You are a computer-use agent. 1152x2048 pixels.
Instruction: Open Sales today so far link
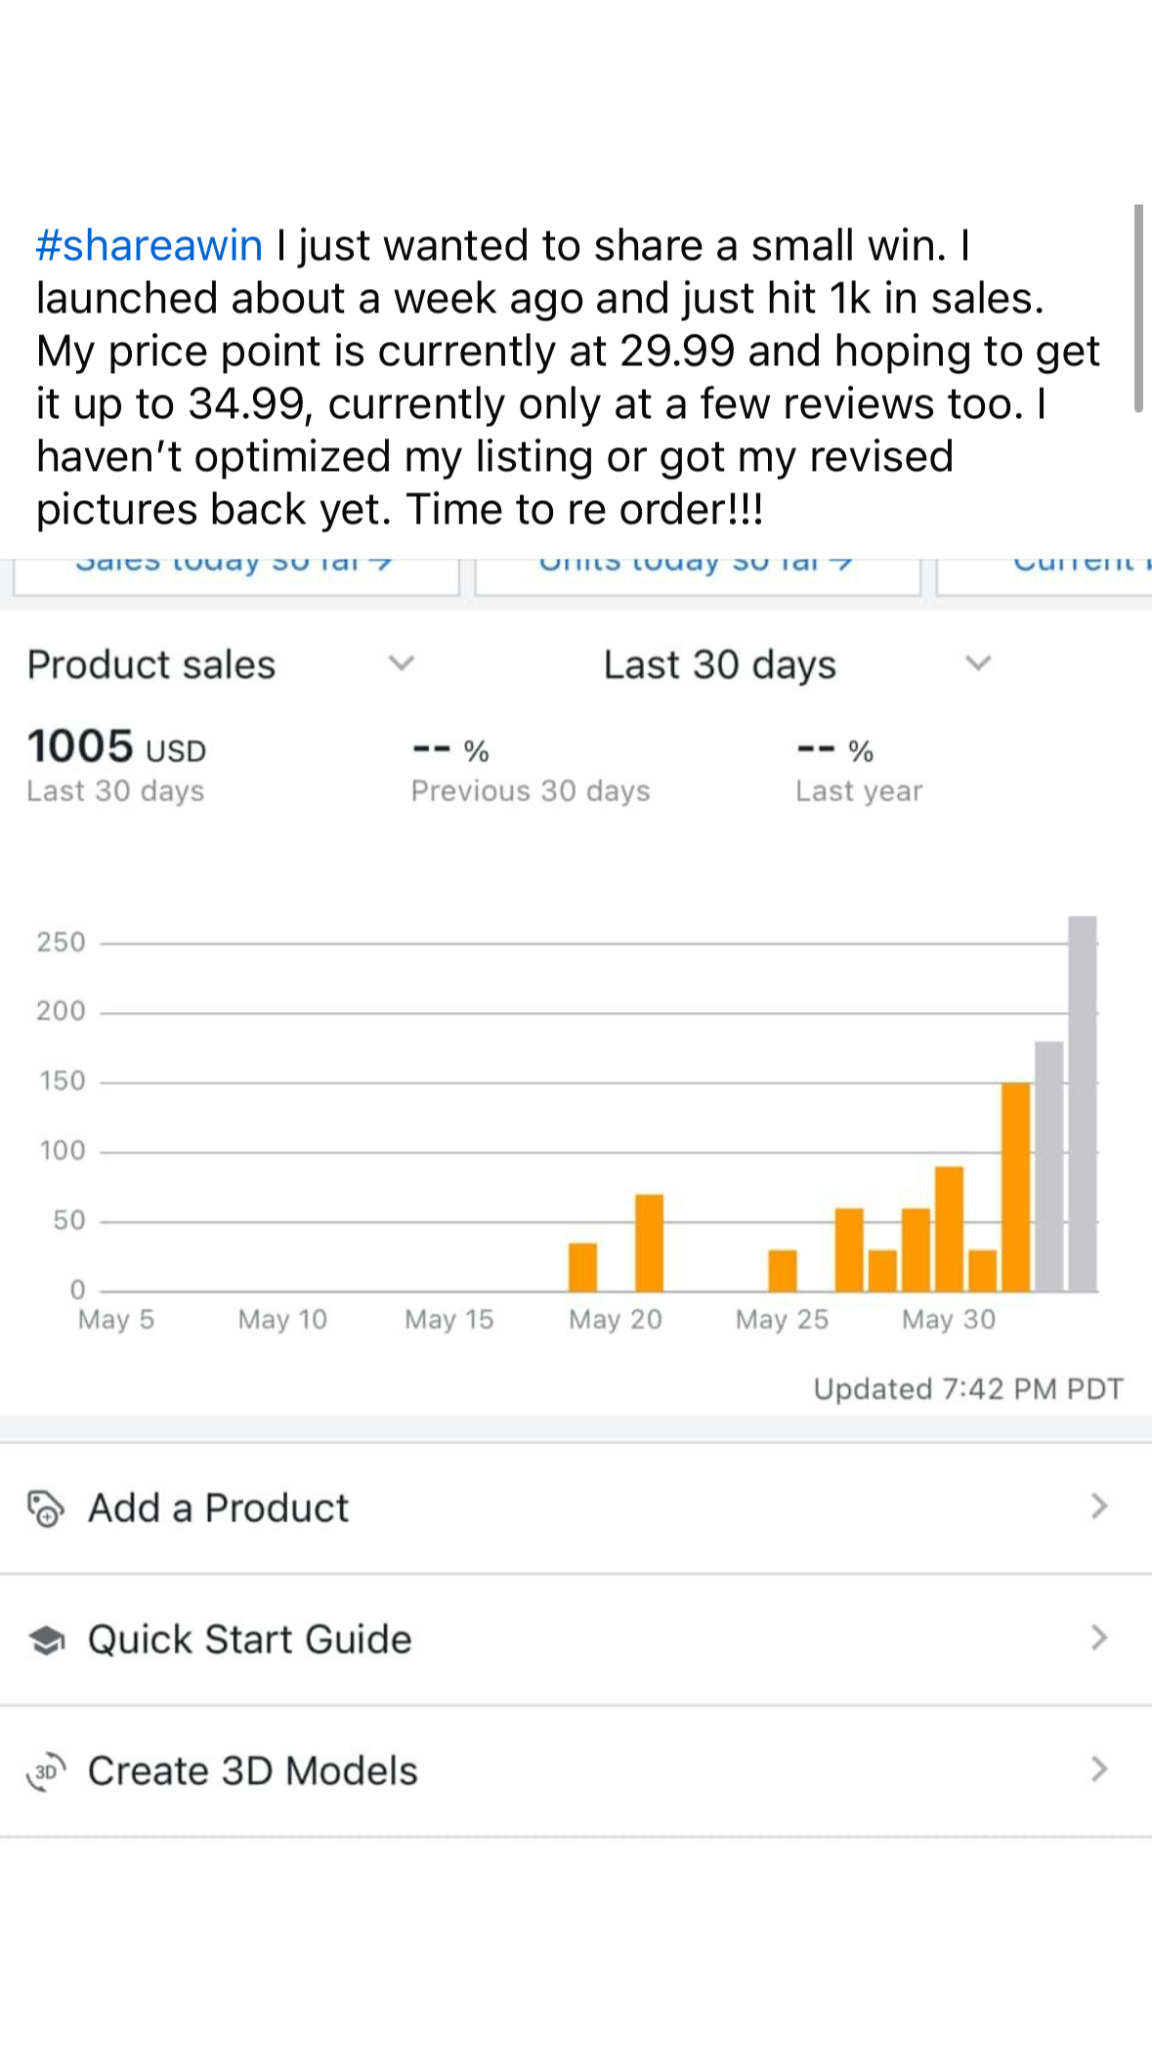(x=234, y=565)
